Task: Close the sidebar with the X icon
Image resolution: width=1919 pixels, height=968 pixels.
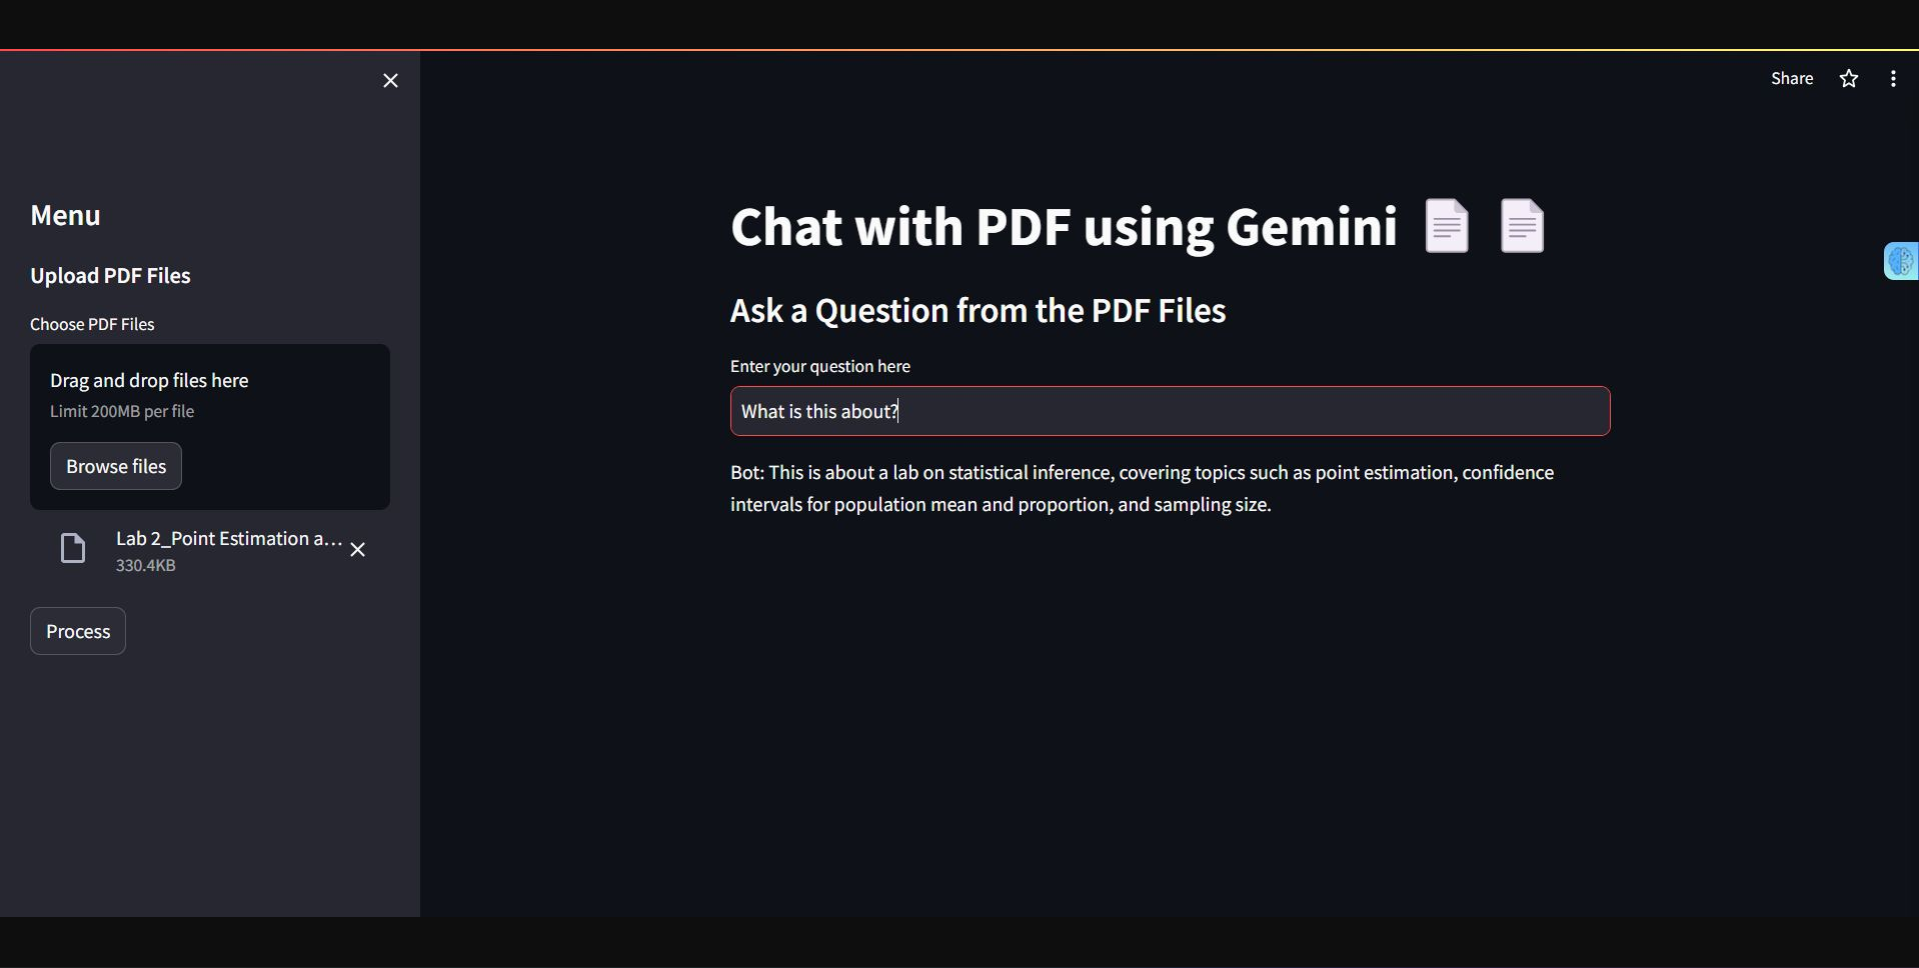Action: (390, 81)
